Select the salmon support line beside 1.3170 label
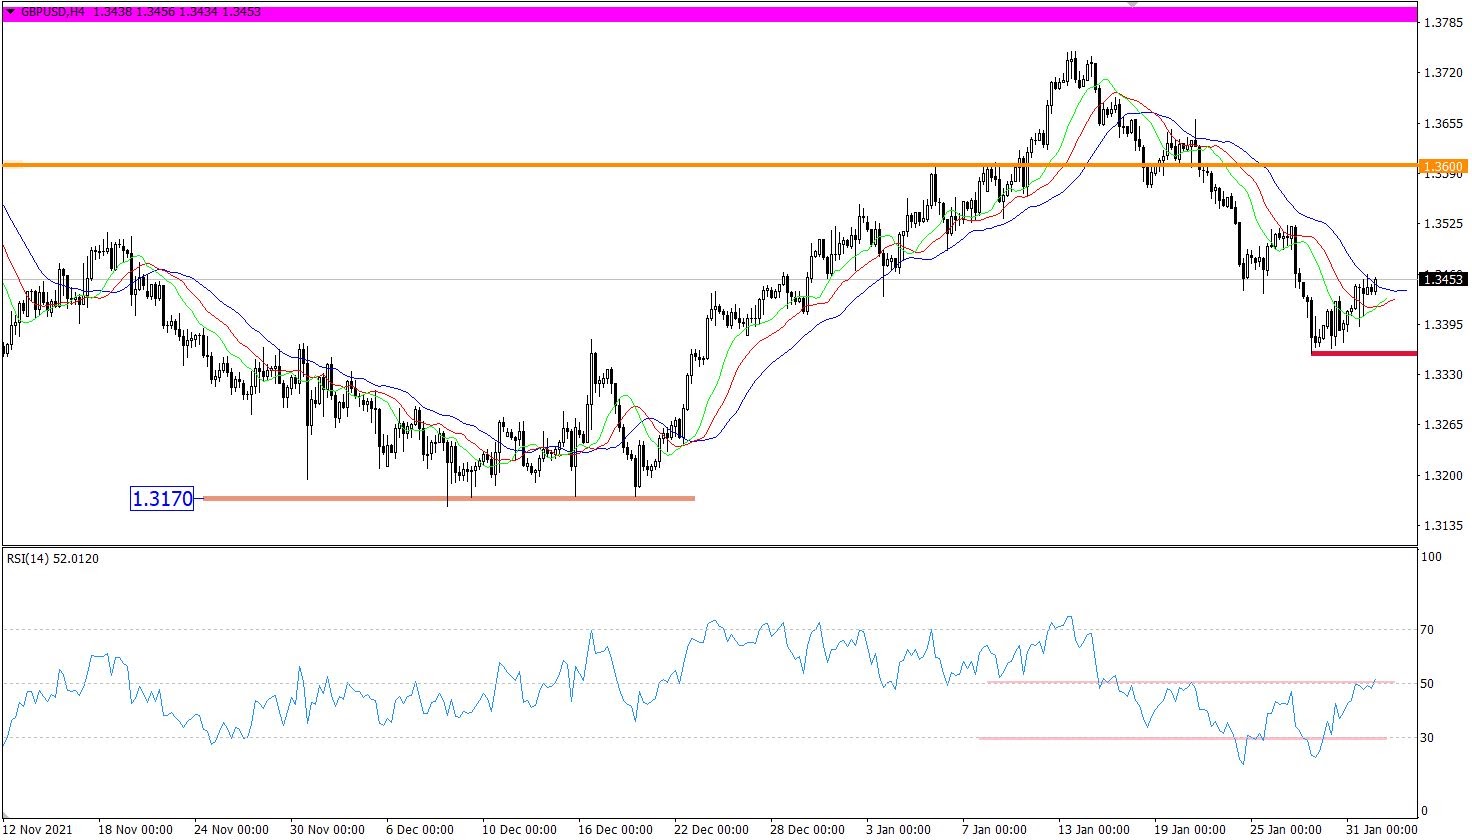The width and height of the screenshot is (1472, 840). click(448, 498)
